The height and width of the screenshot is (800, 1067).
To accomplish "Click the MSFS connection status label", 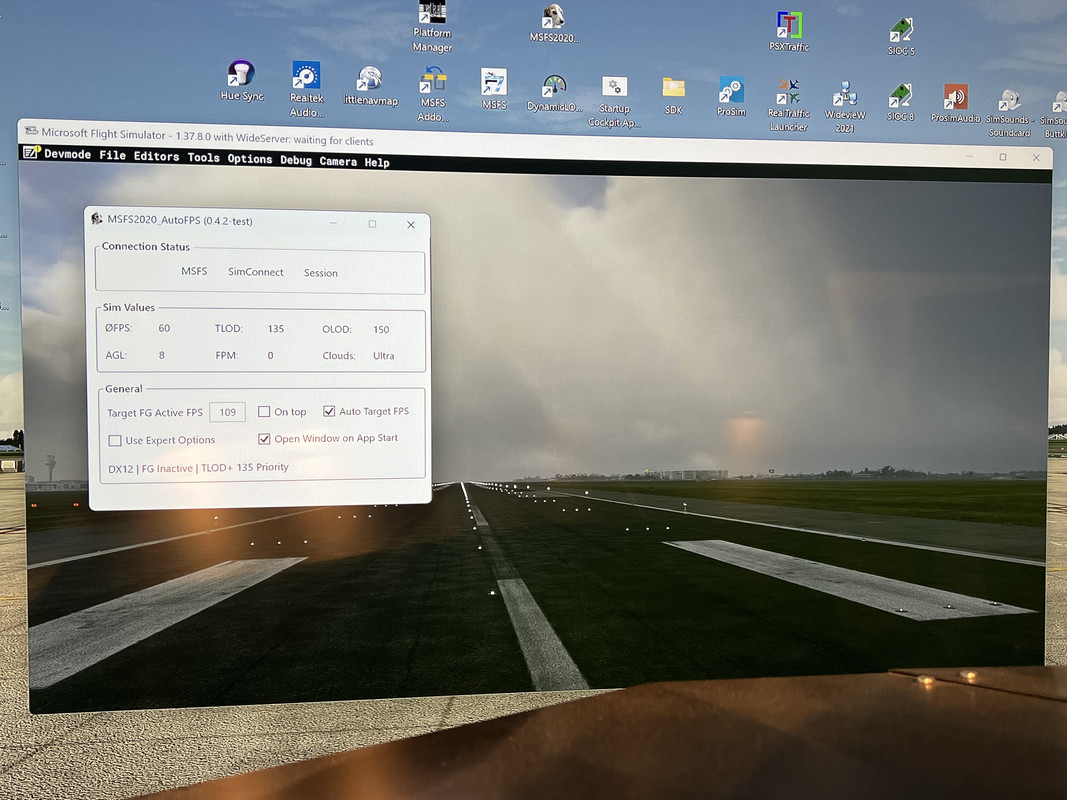I will tap(194, 271).
